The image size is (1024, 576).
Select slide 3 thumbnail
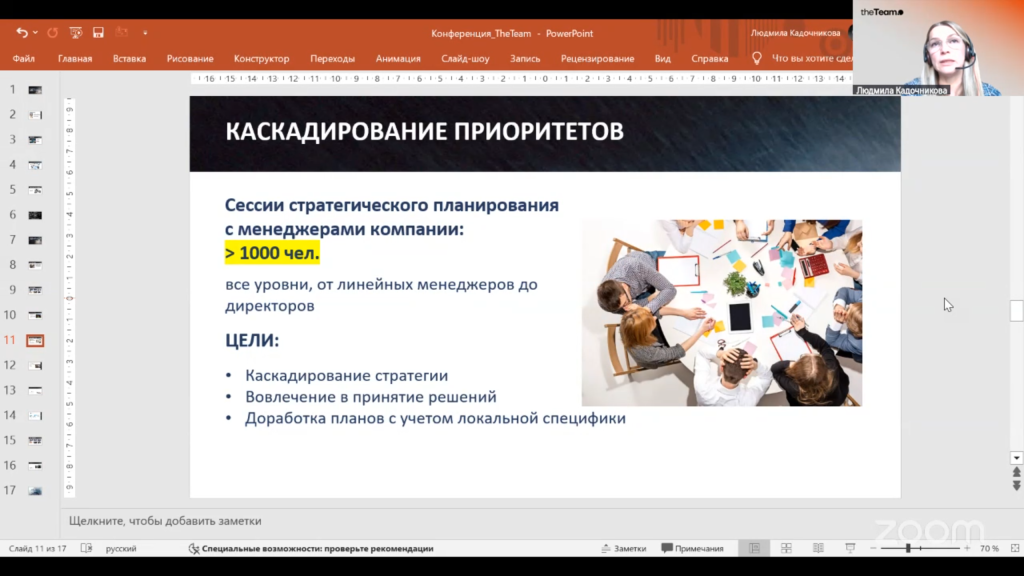[35, 140]
